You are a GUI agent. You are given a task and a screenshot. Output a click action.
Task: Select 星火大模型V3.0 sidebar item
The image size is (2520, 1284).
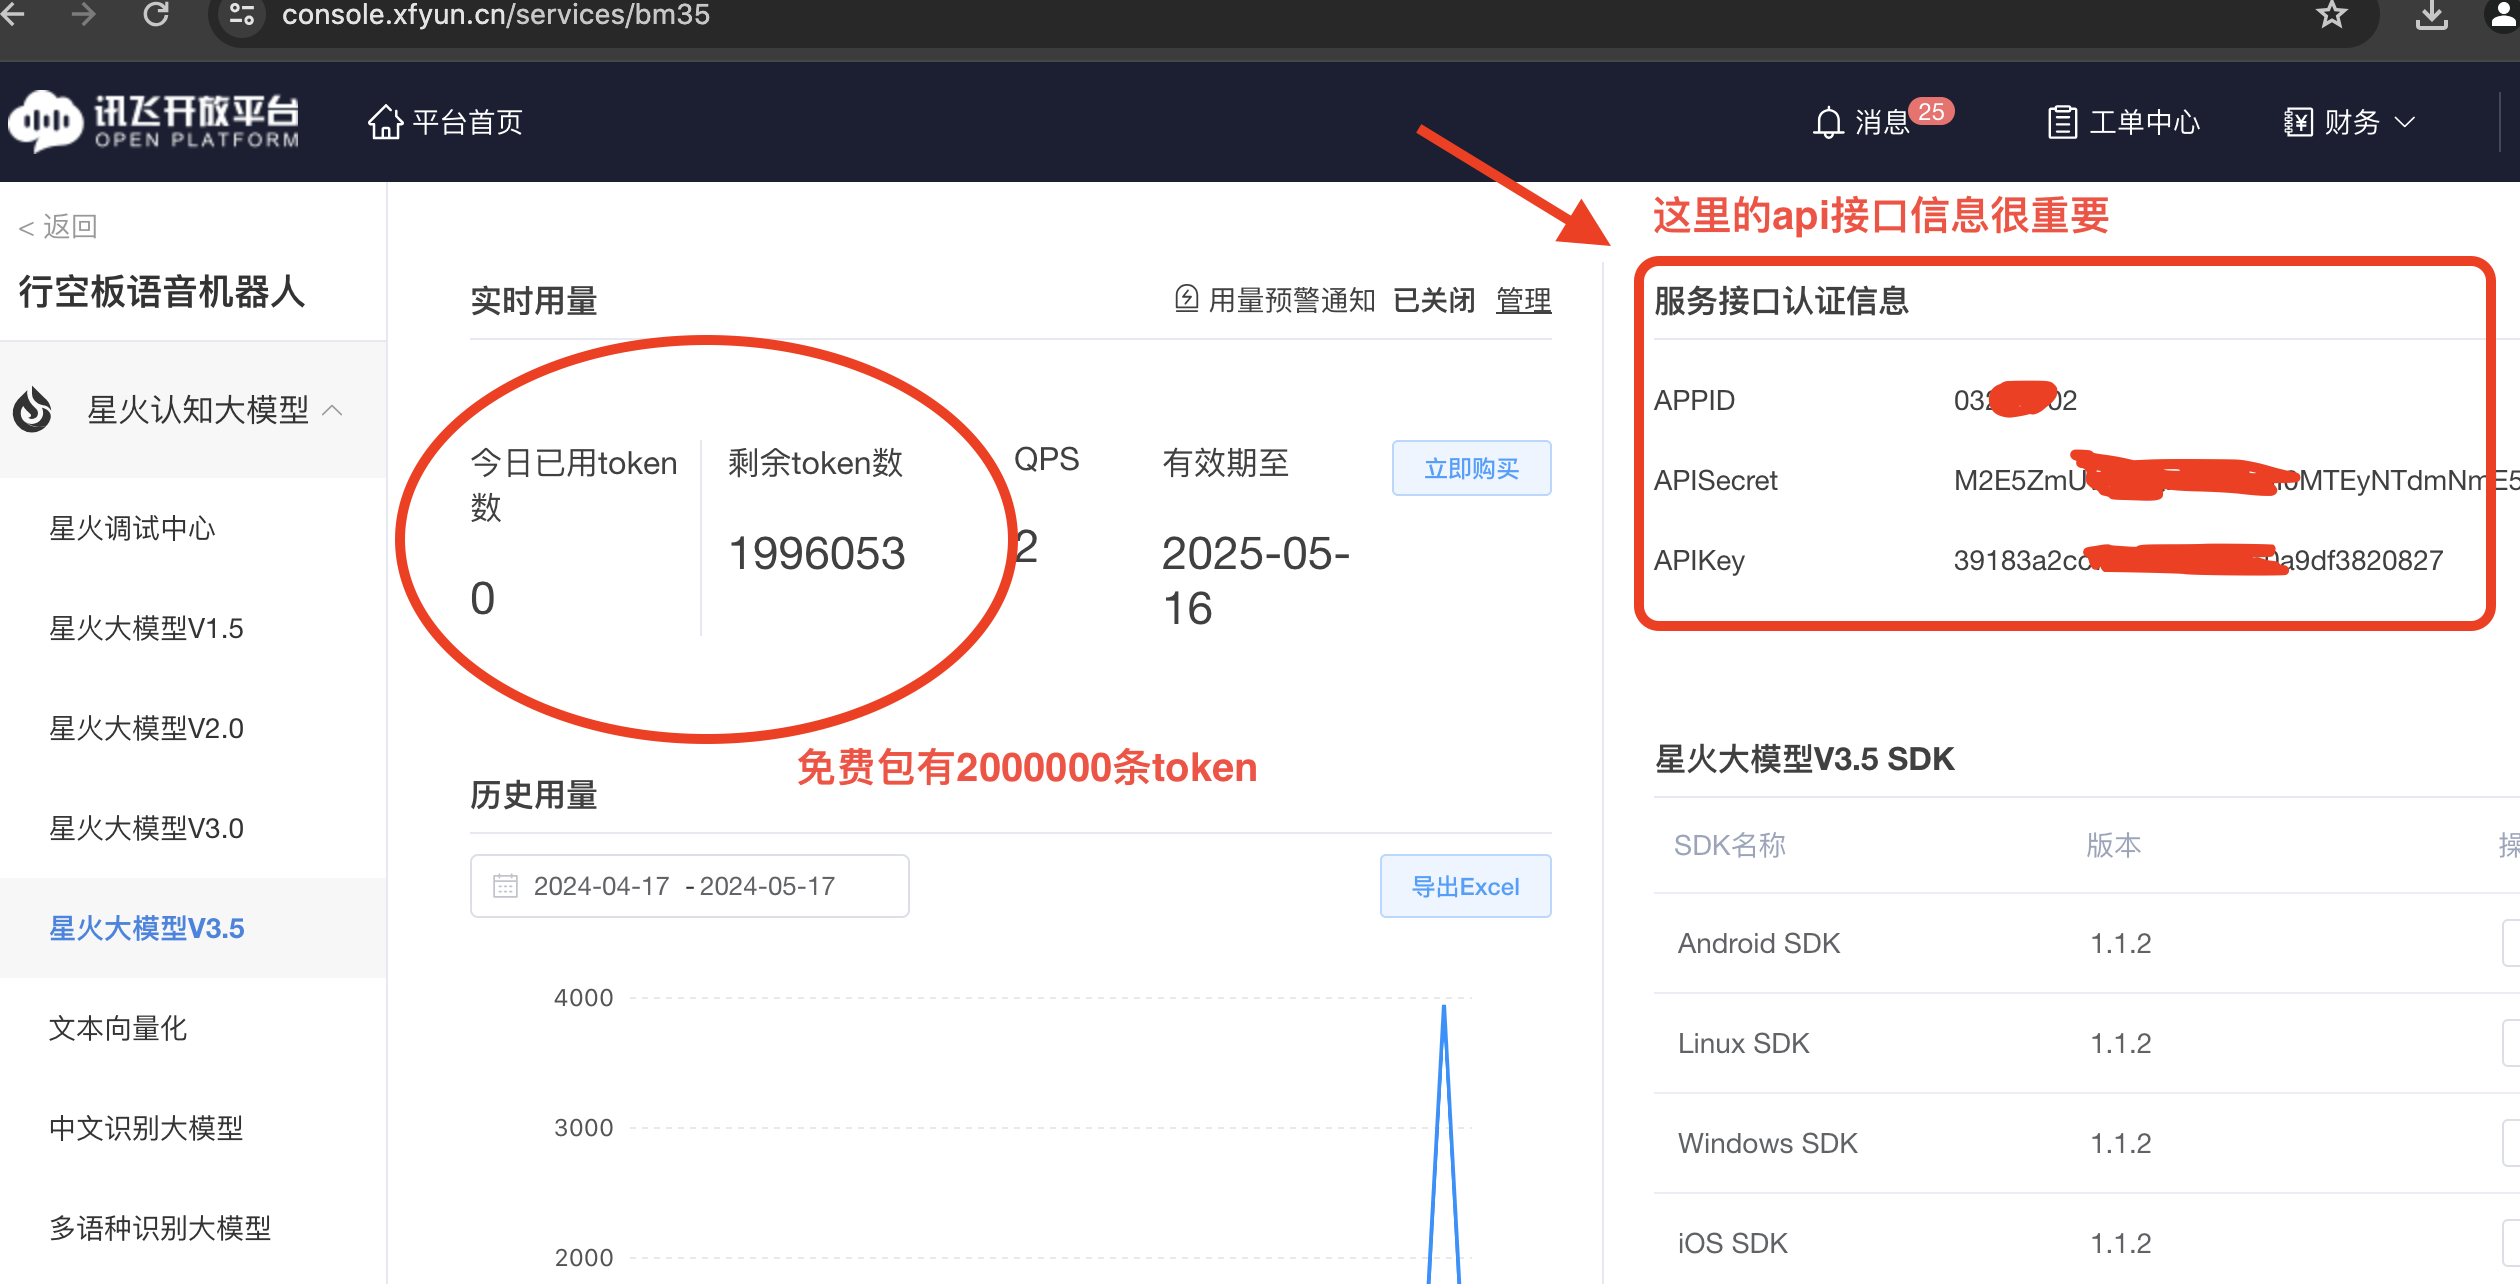[x=146, y=828]
